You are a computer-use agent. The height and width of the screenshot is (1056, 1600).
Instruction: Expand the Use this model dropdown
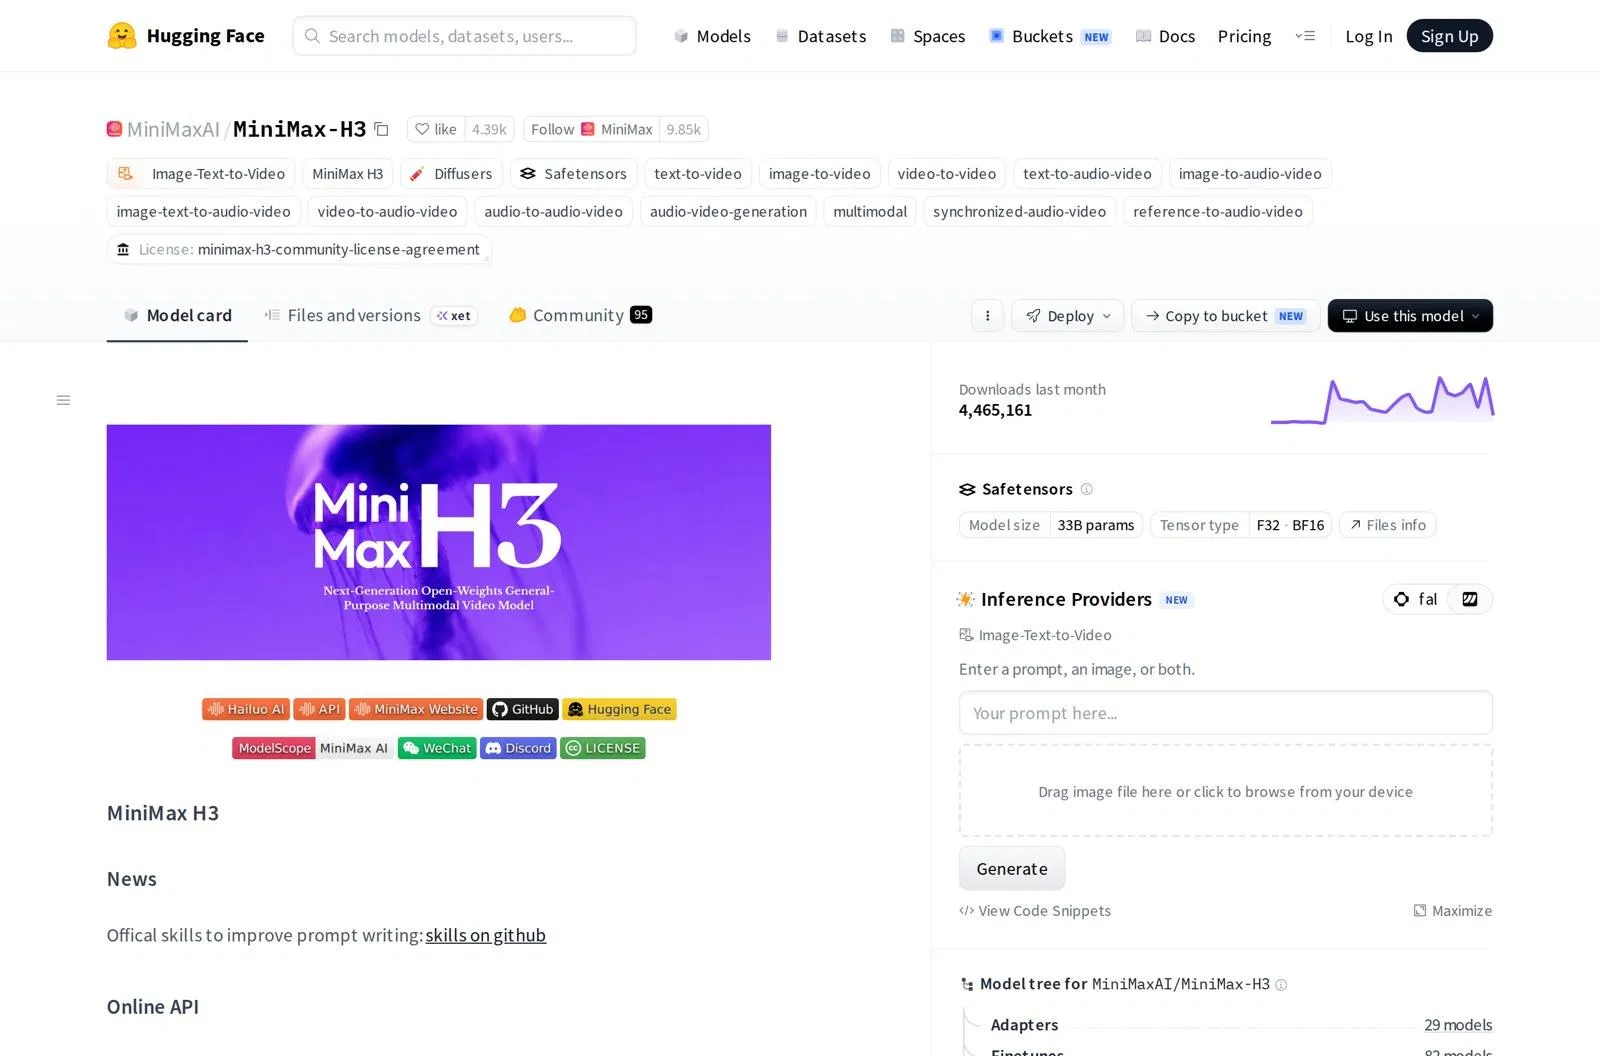(1410, 316)
